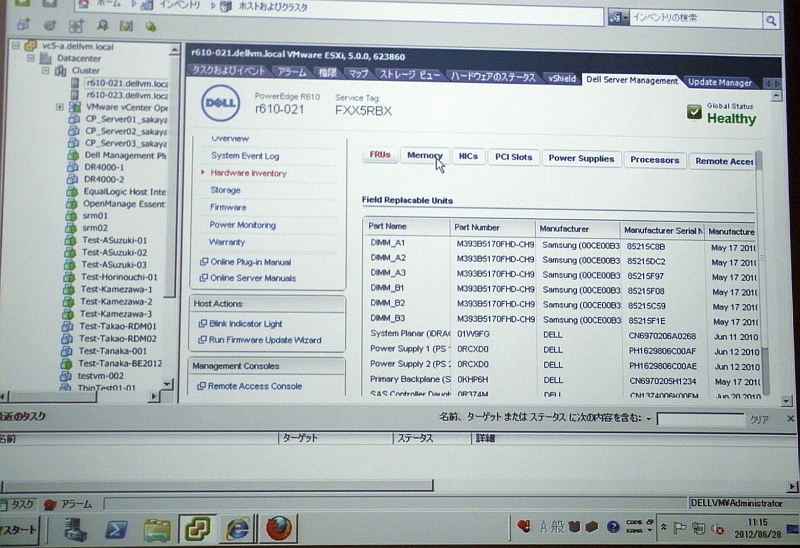Select the srm02 VM icon
The height and width of the screenshot is (548, 800).
(x=71, y=228)
